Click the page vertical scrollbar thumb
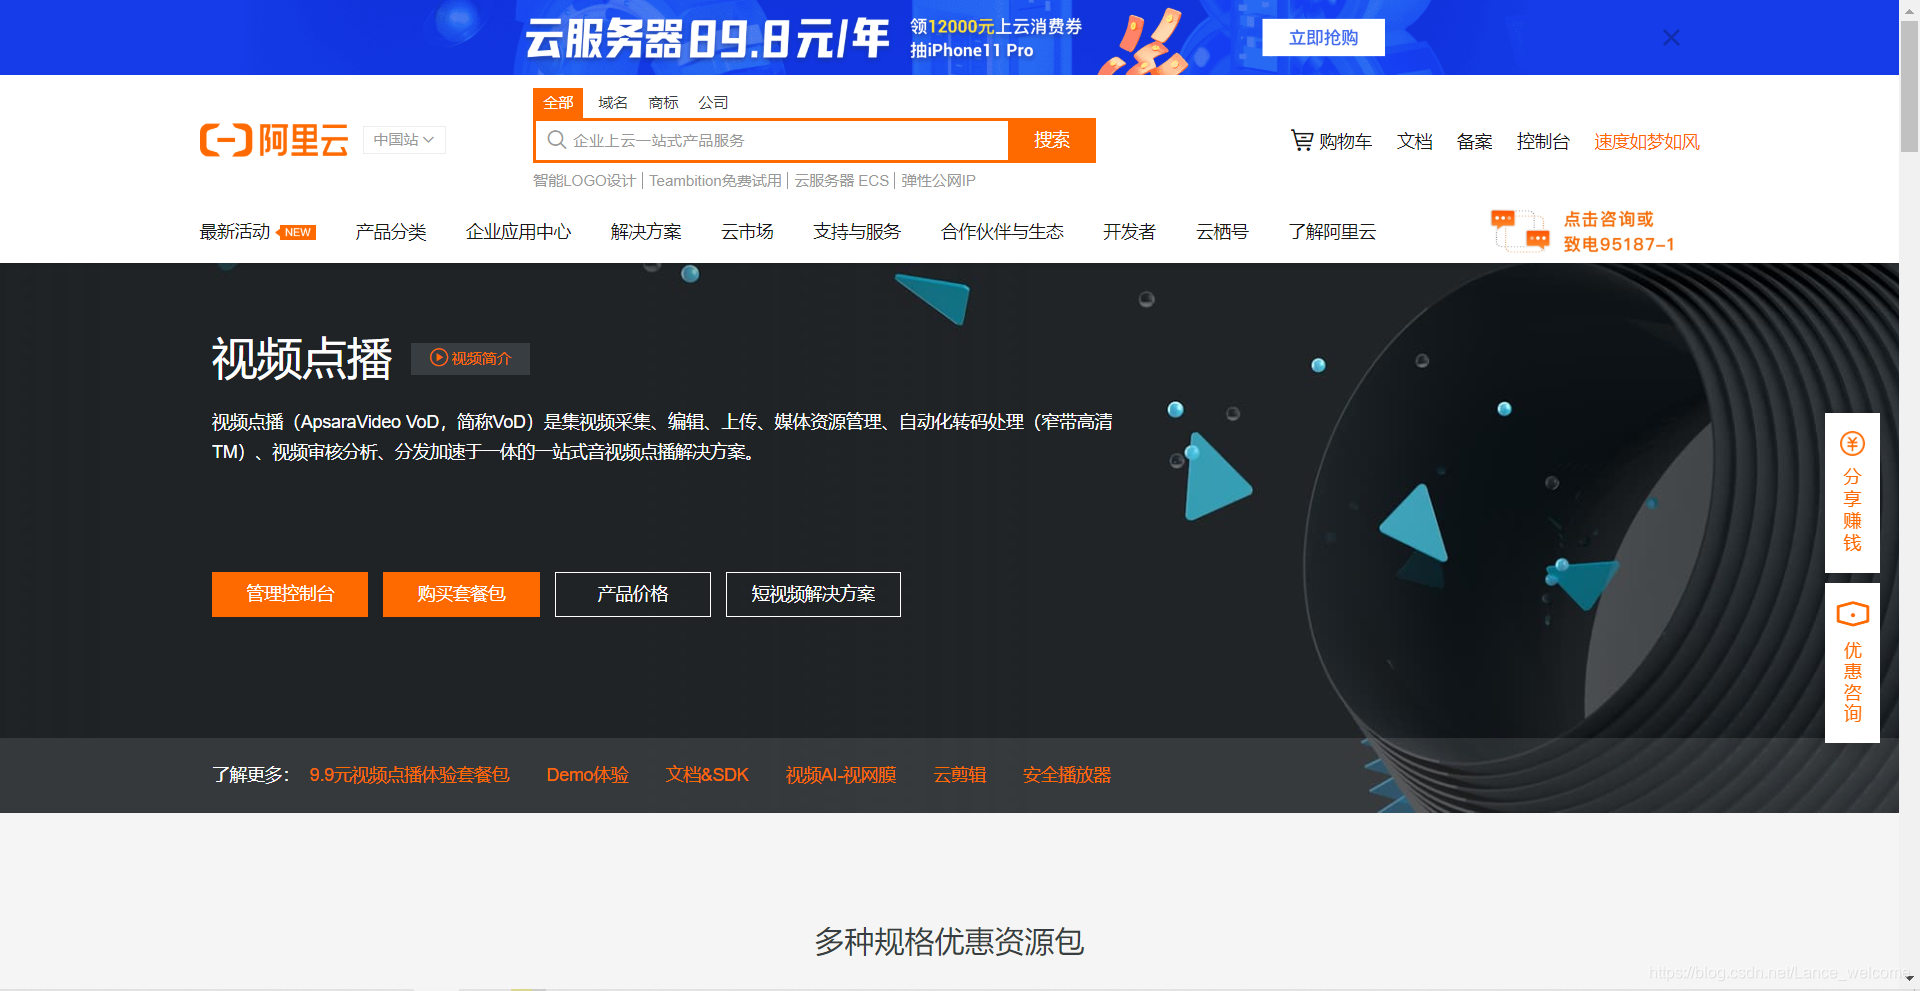Image resolution: width=1920 pixels, height=991 pixels. (1909, 86)
